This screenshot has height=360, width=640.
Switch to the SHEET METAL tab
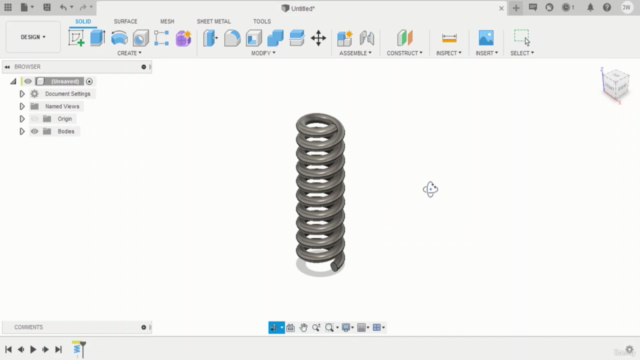tap(213, 21)
